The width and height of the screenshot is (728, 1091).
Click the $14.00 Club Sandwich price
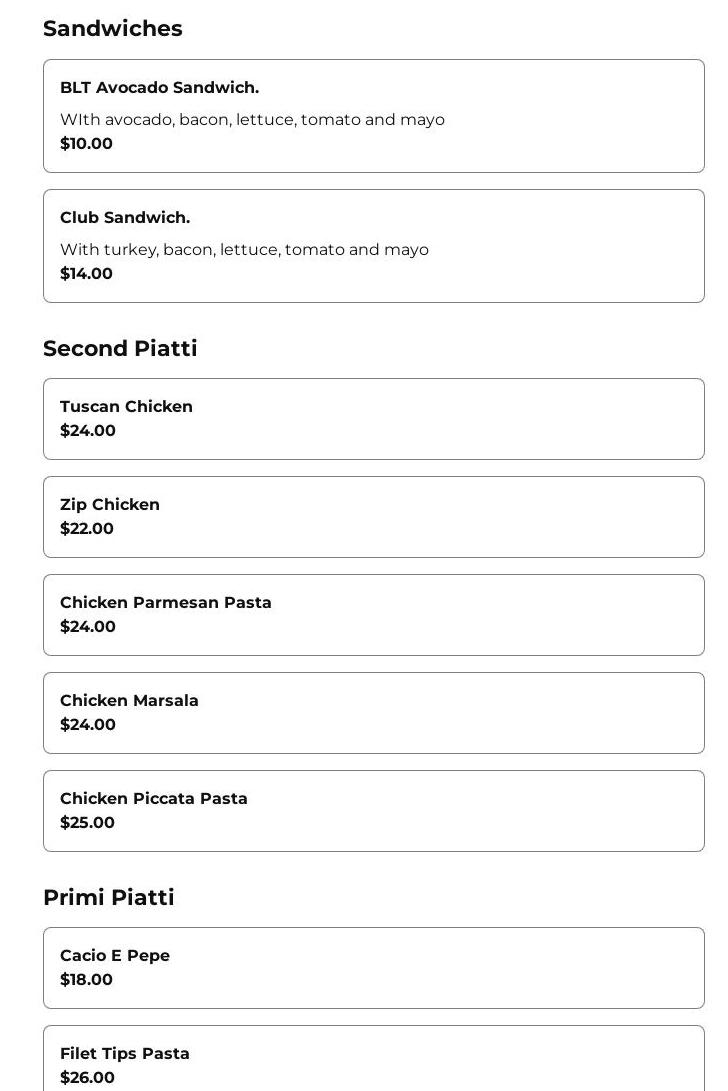[86, 273]
